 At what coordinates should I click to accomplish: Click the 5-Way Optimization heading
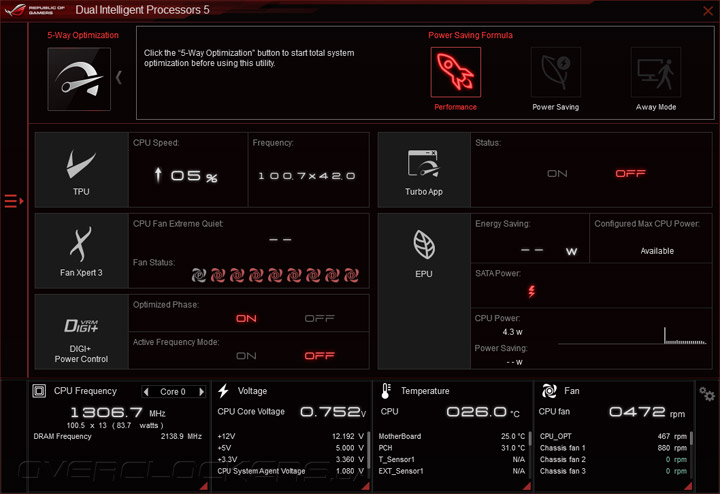coord(83,35)
